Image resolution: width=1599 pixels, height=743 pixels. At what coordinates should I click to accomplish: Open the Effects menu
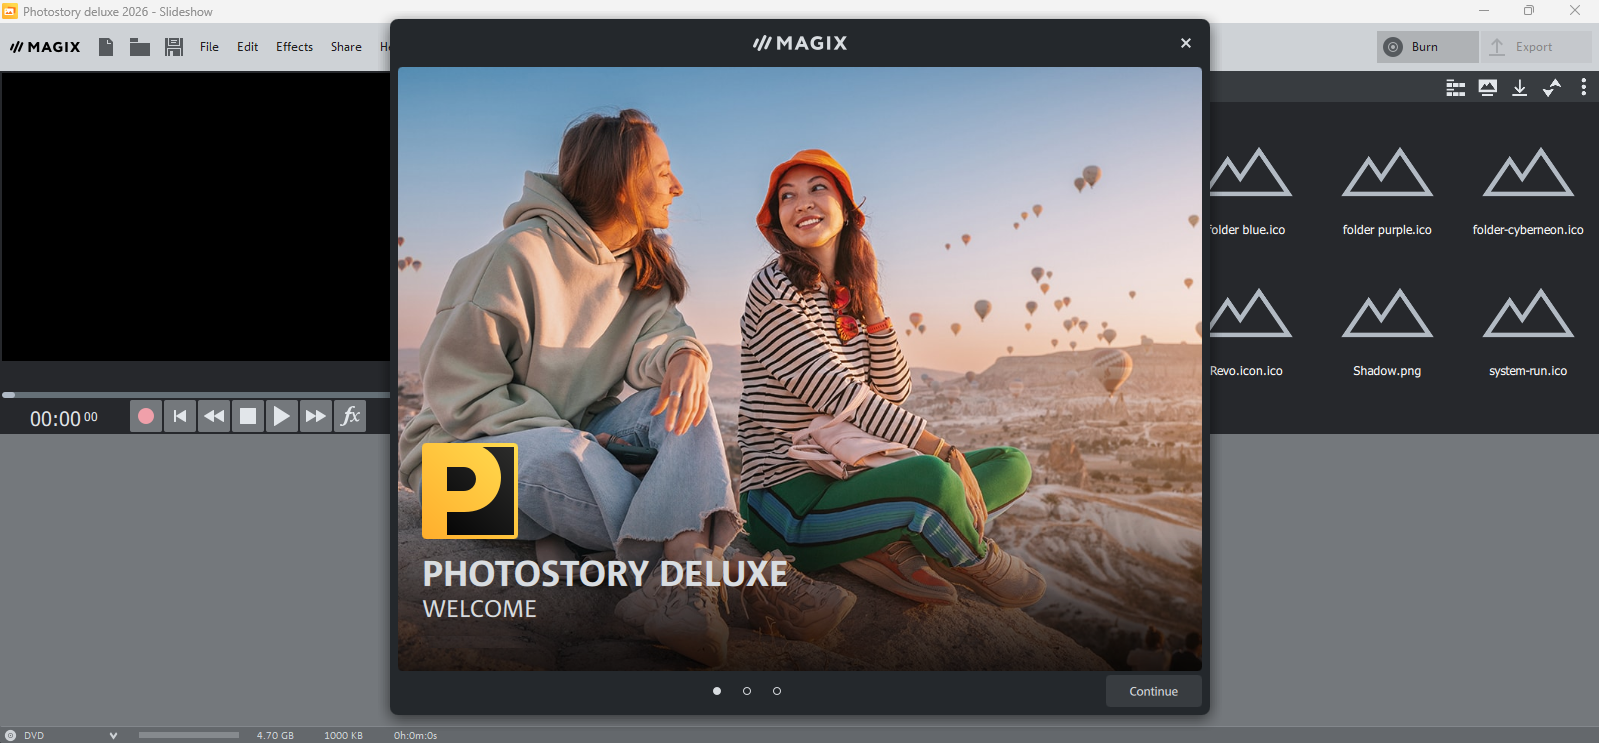coord(294,47)
